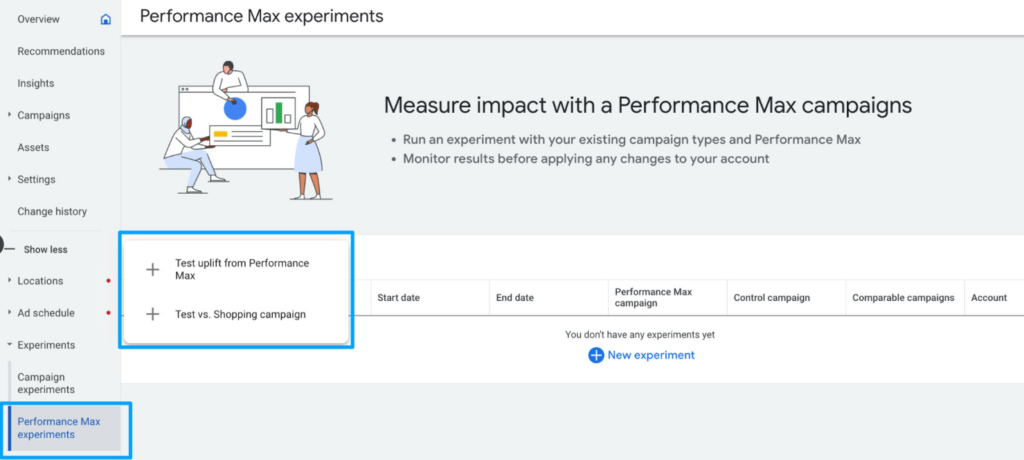Image resolution: width=1024 pixels, height=460 pixels.
Task: Click the Ad schedule label in sidebar
Action: tap(46, 312)
